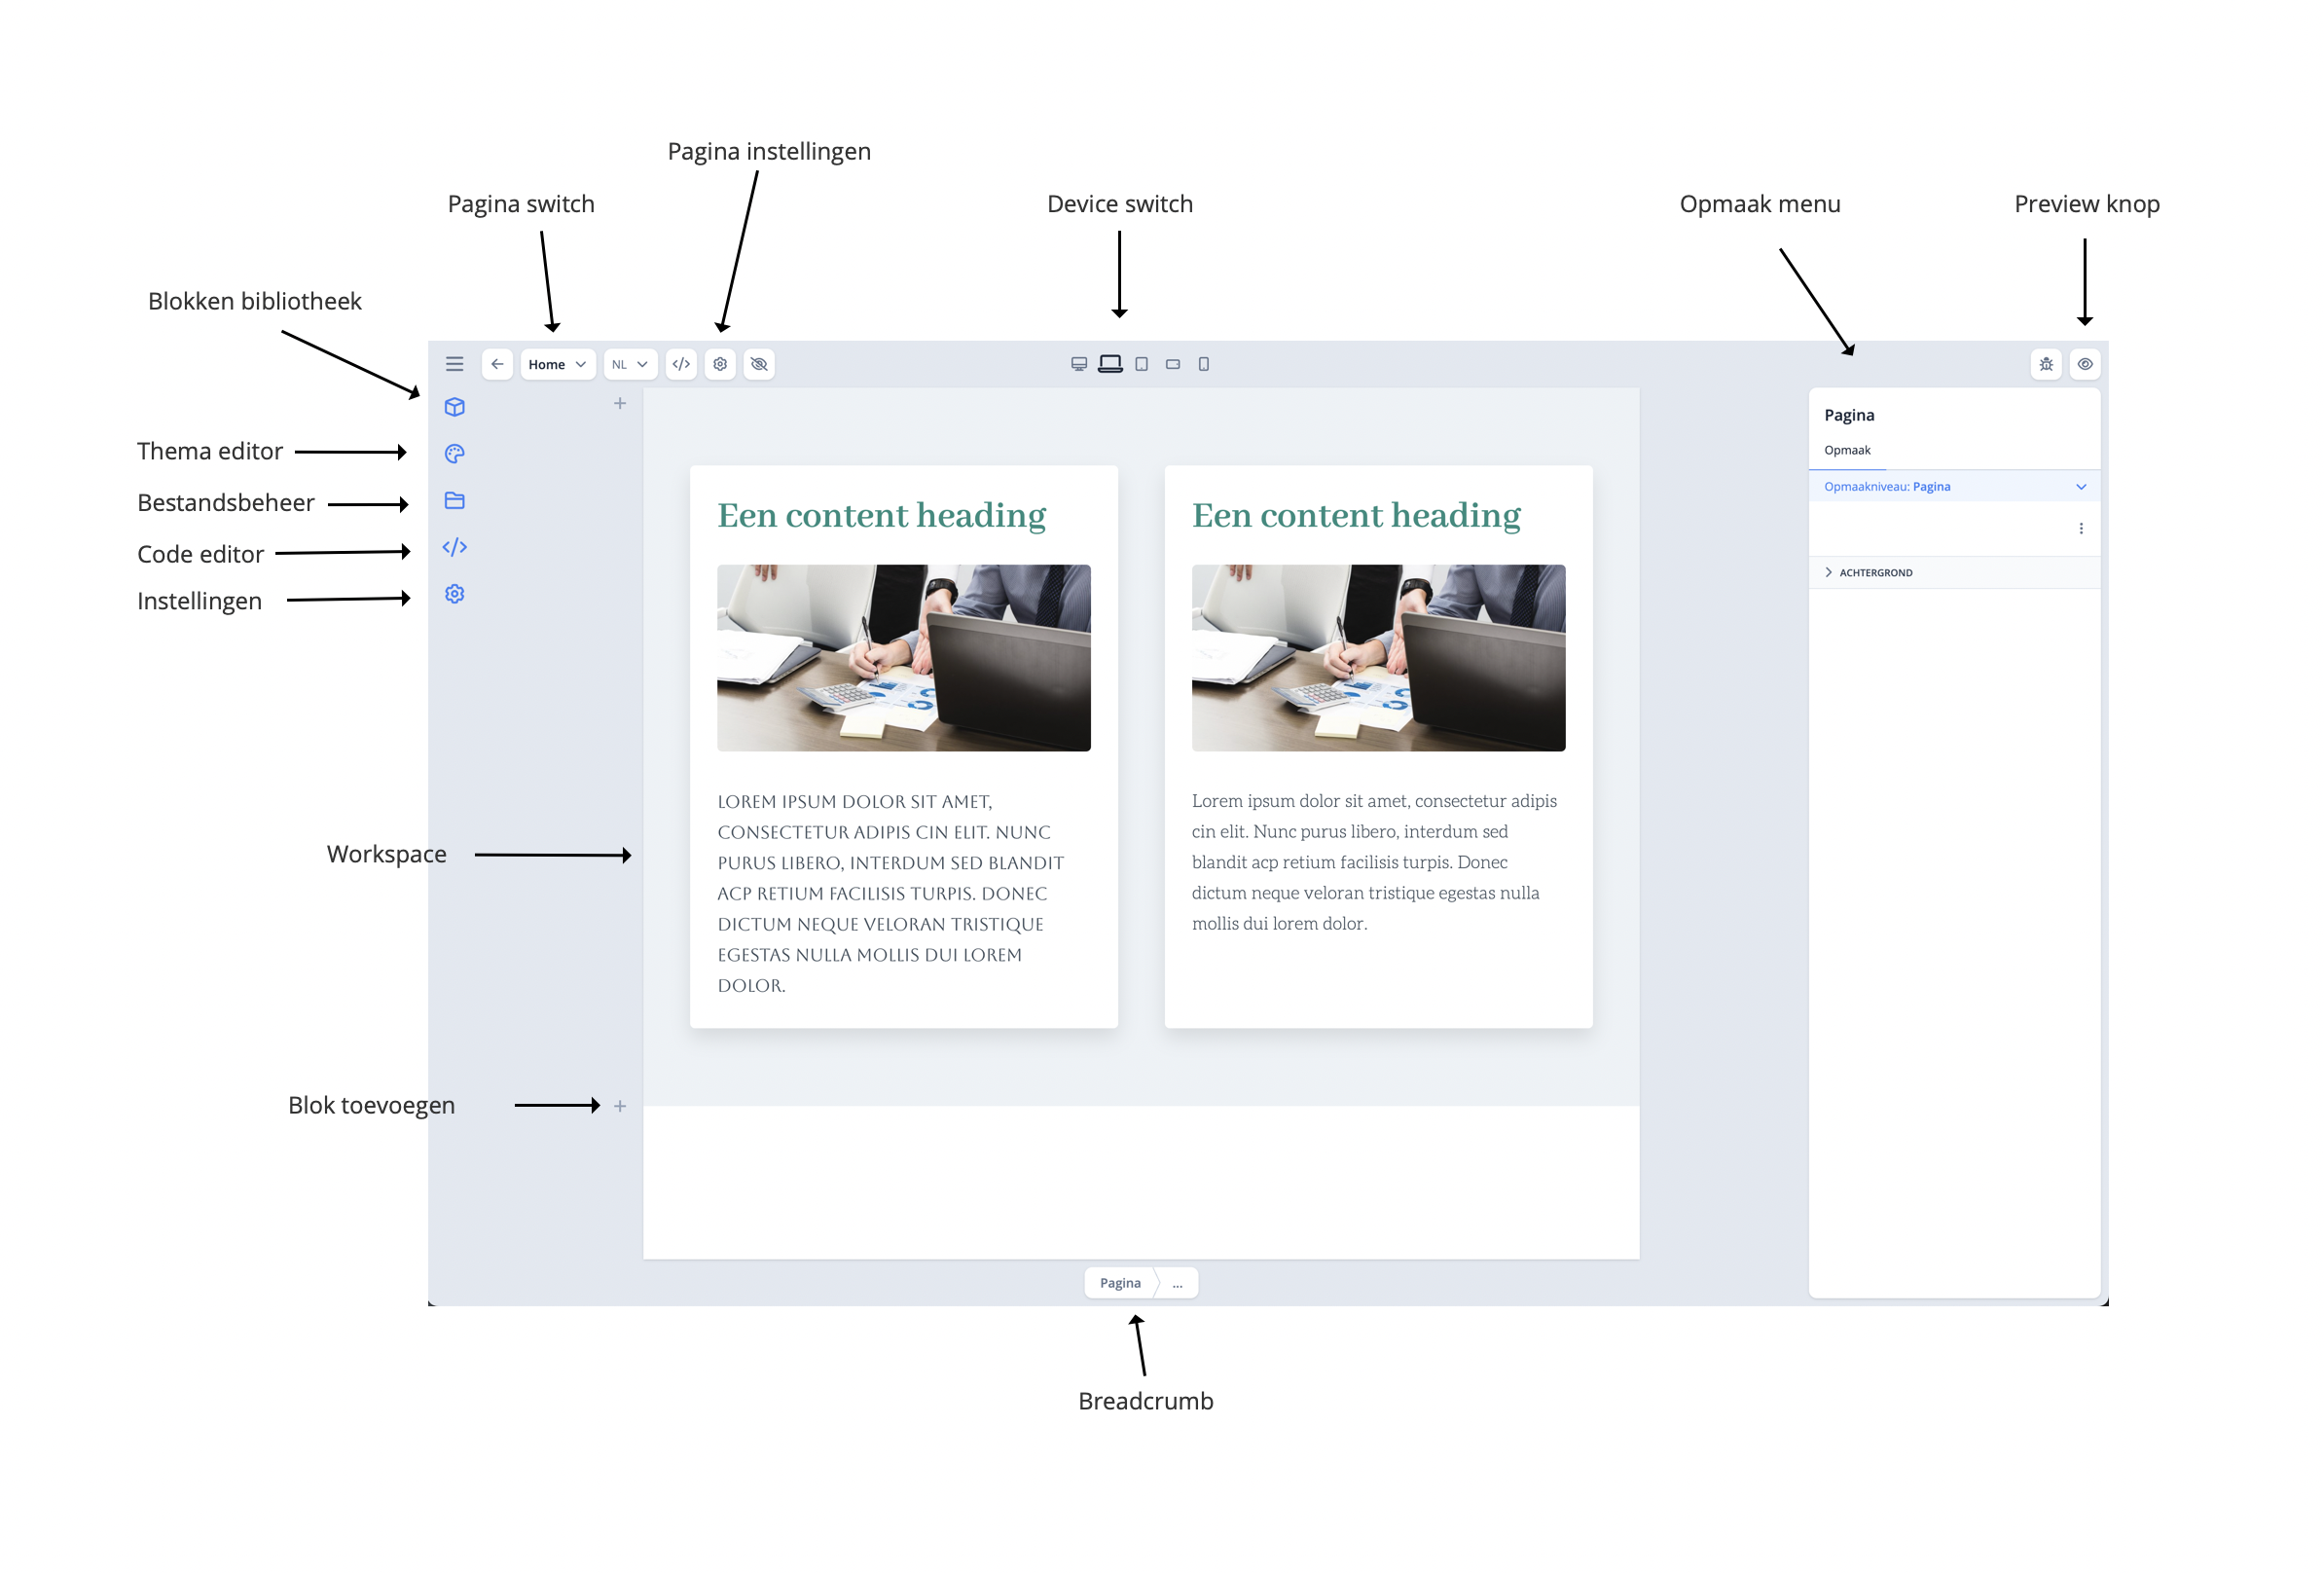The width and height of the screenshot is (2324, 1573).
Task: Open Pagina instellingen gear in toolbar
Action: pos(720,364)
